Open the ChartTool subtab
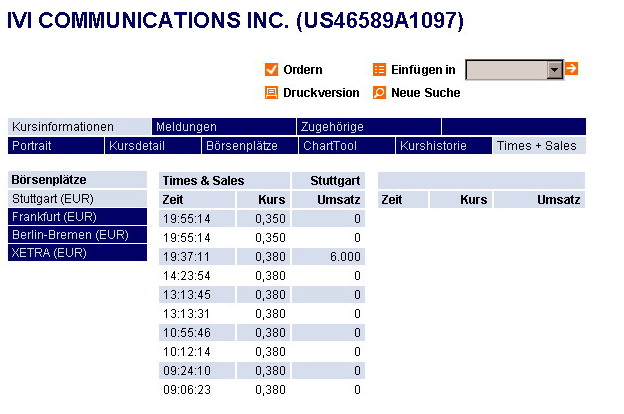Image resolution: width=624 pixels, height=414 pixels. [329, 146]
